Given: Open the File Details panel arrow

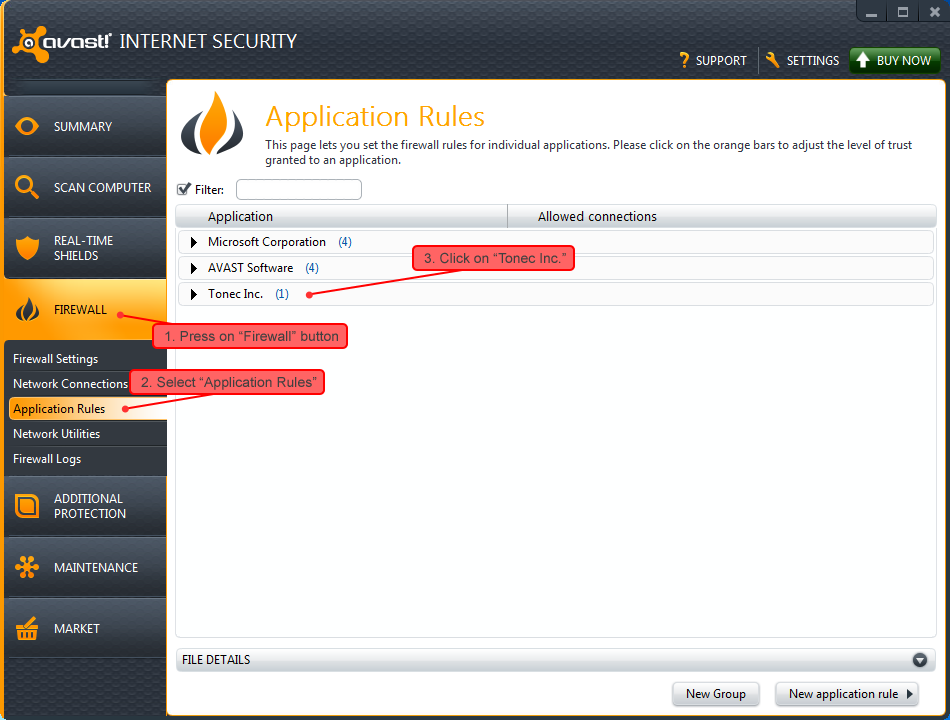Looking at the screenshot, I should point(919,660).
